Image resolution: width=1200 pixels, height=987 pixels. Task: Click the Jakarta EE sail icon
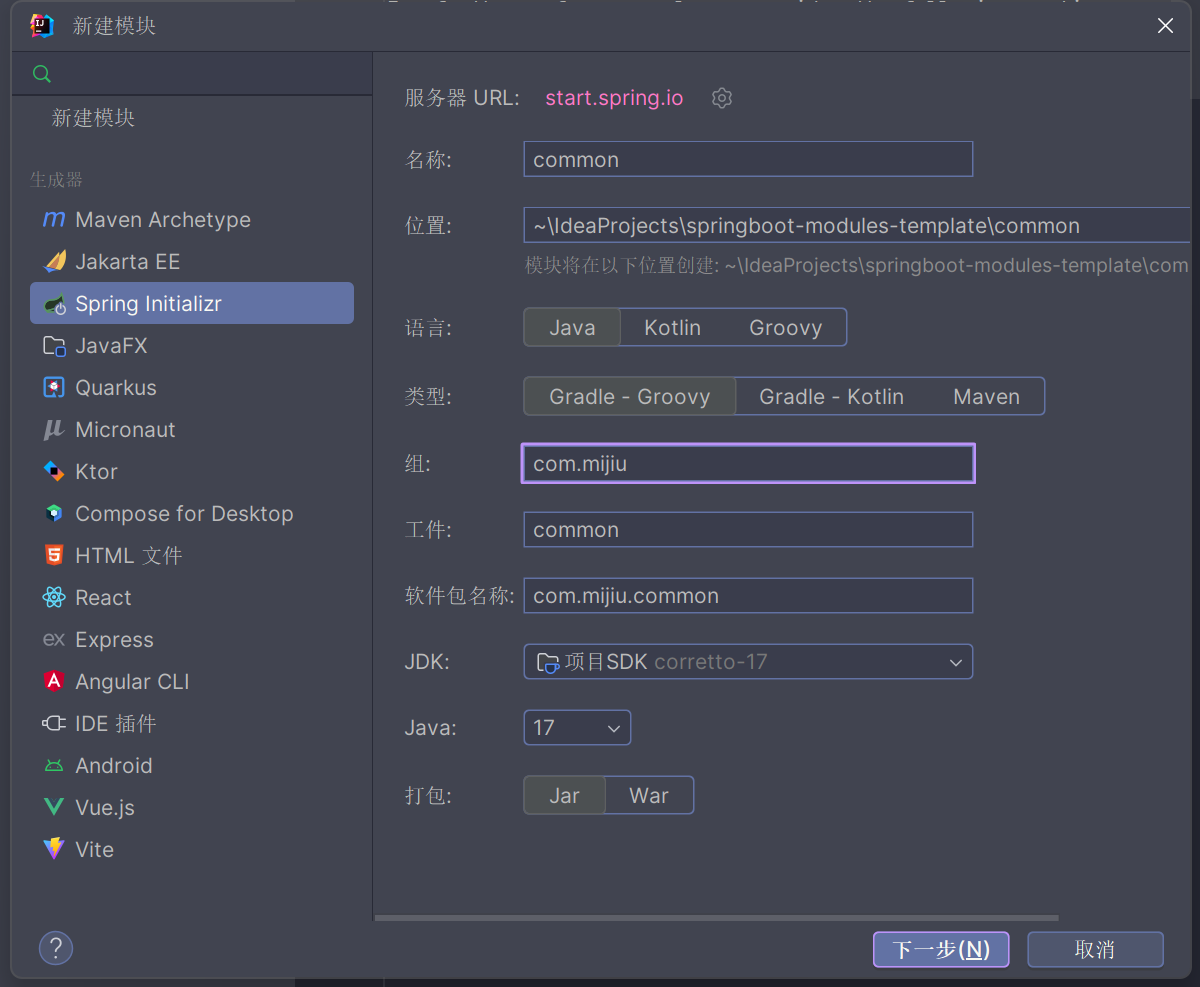pos(54,261)
